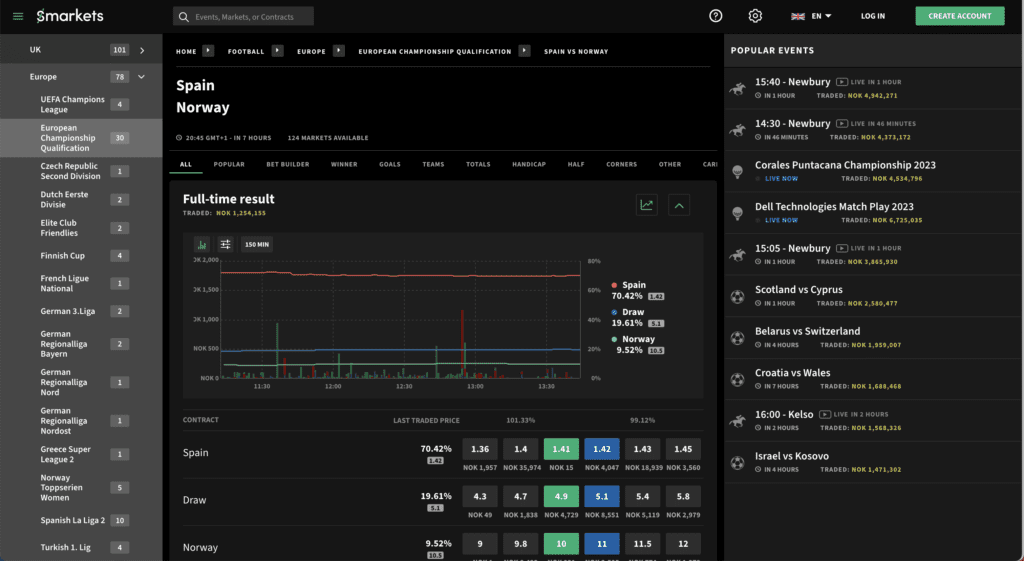Click the LOG IN link
The height and width of the screenshot is (561, 1024).
(872, 16)
